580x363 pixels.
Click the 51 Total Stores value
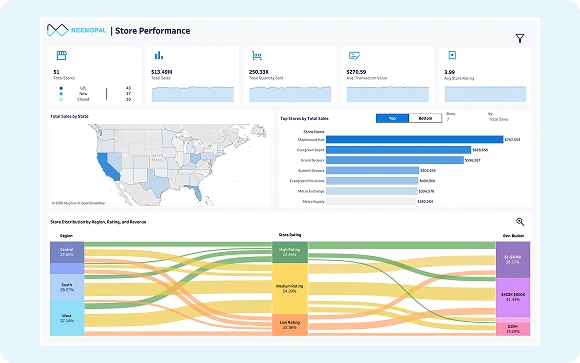tap(56, 72)
